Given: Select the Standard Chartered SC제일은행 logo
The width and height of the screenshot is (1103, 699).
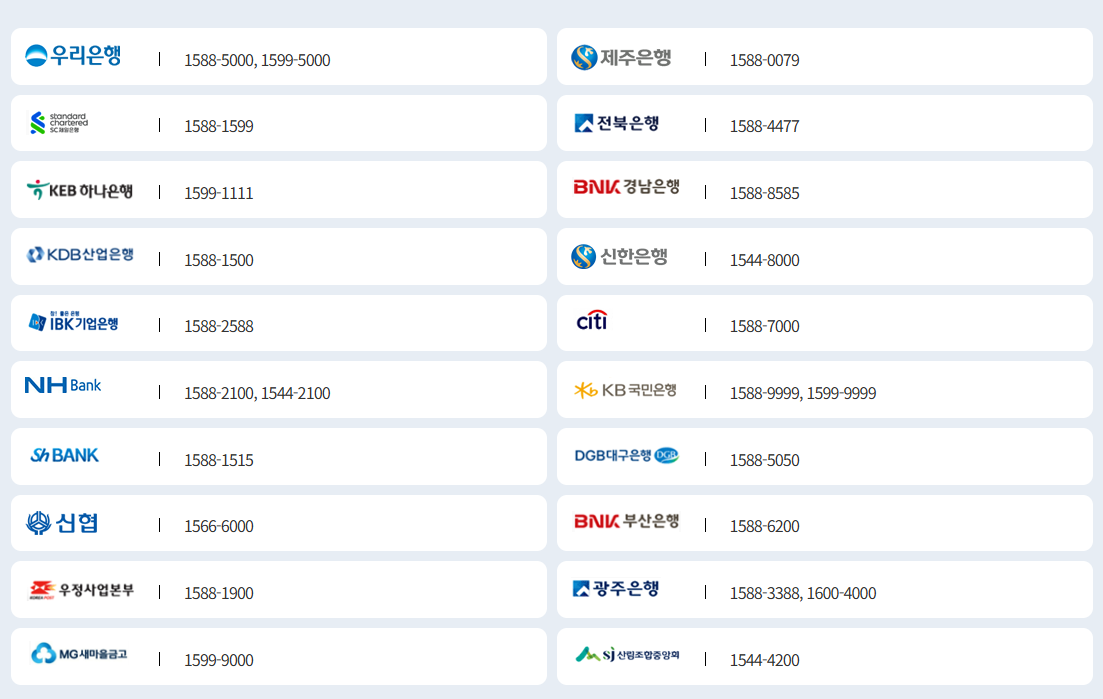Looking at the screenshot, I should pyautogui.click(x=55, y=122).
